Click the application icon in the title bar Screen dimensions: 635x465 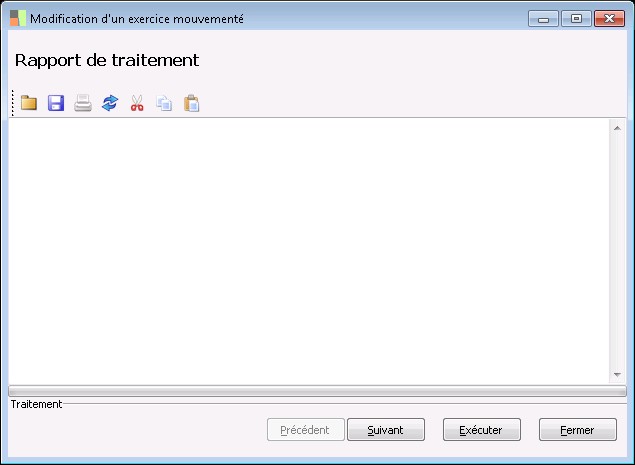pyautogui.click(x=18, y=18)
